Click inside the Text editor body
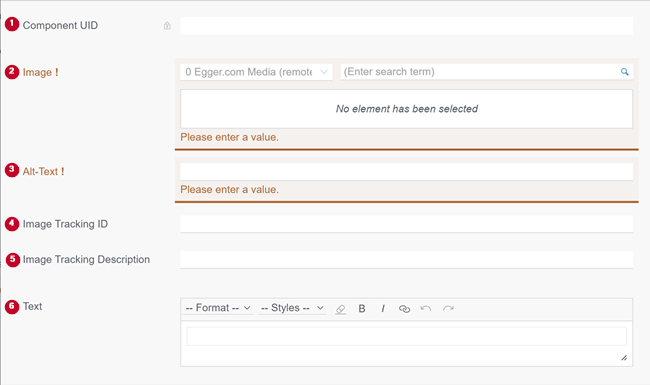The image size is (650, 385). 406,336
